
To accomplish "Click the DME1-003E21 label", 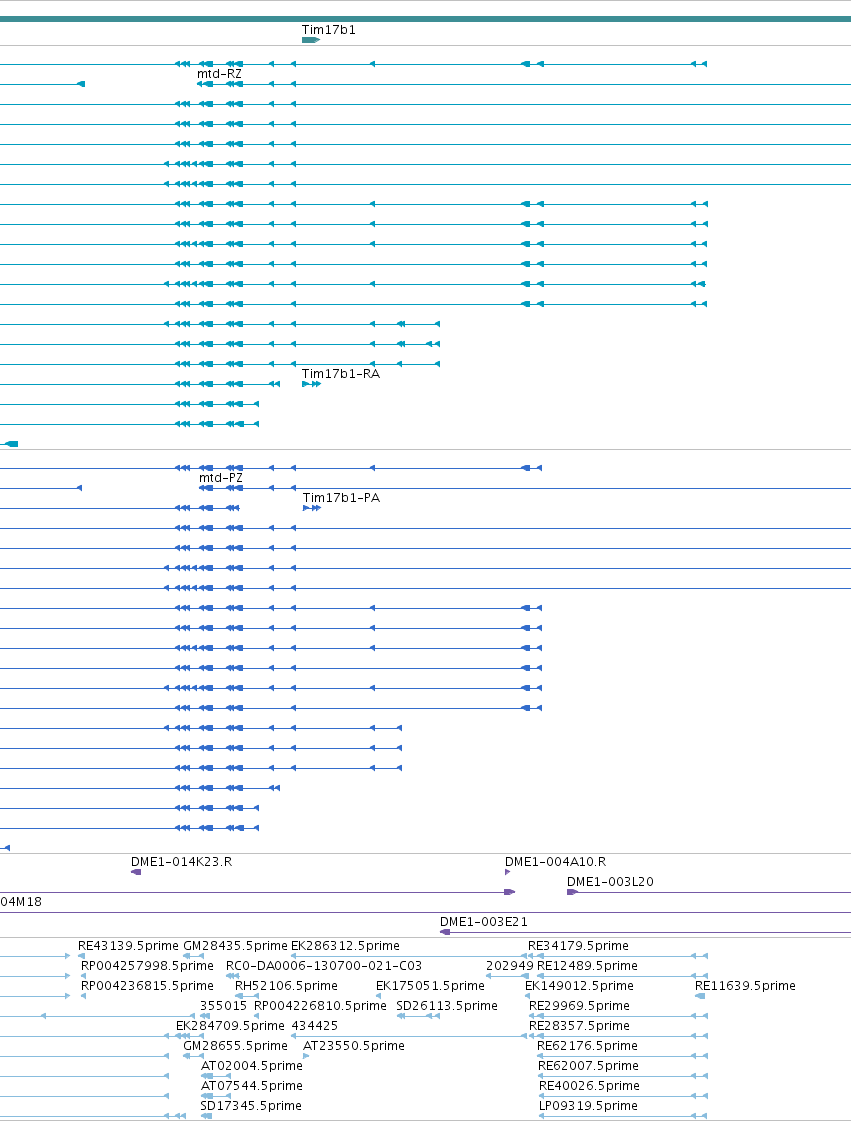I will click(x=483, y=922).
